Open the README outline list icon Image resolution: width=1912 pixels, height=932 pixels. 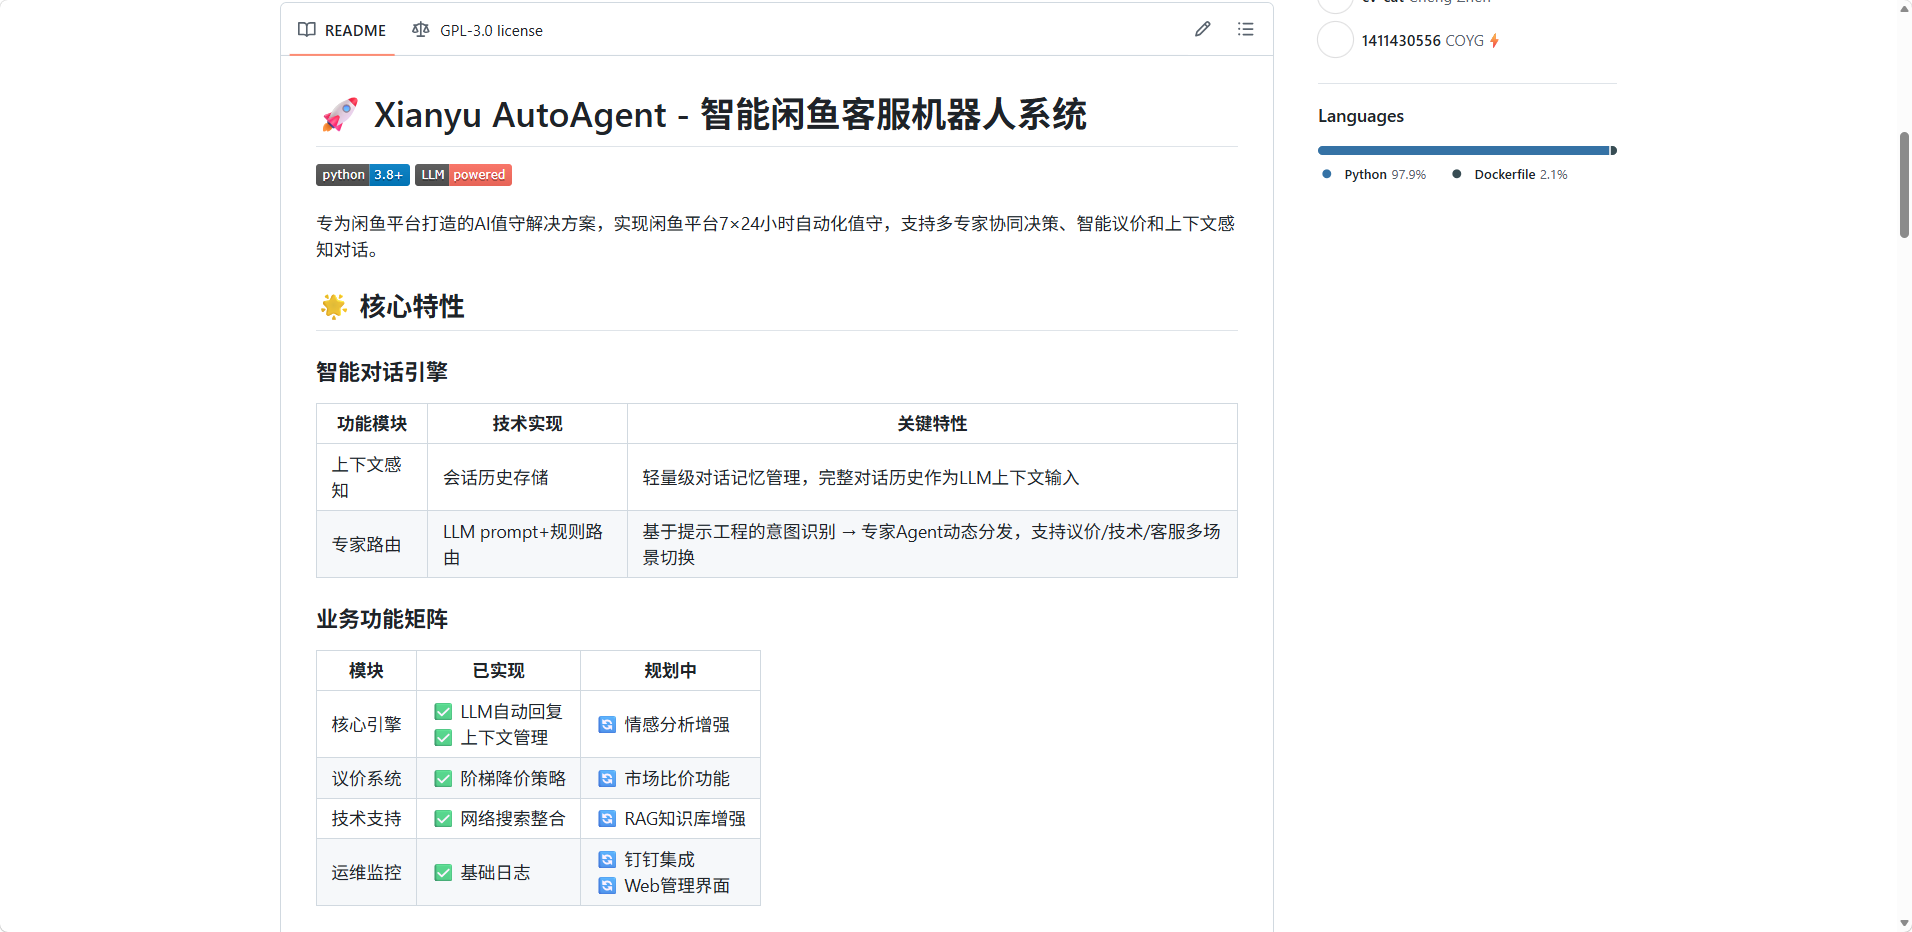(x=1245, y=30)
